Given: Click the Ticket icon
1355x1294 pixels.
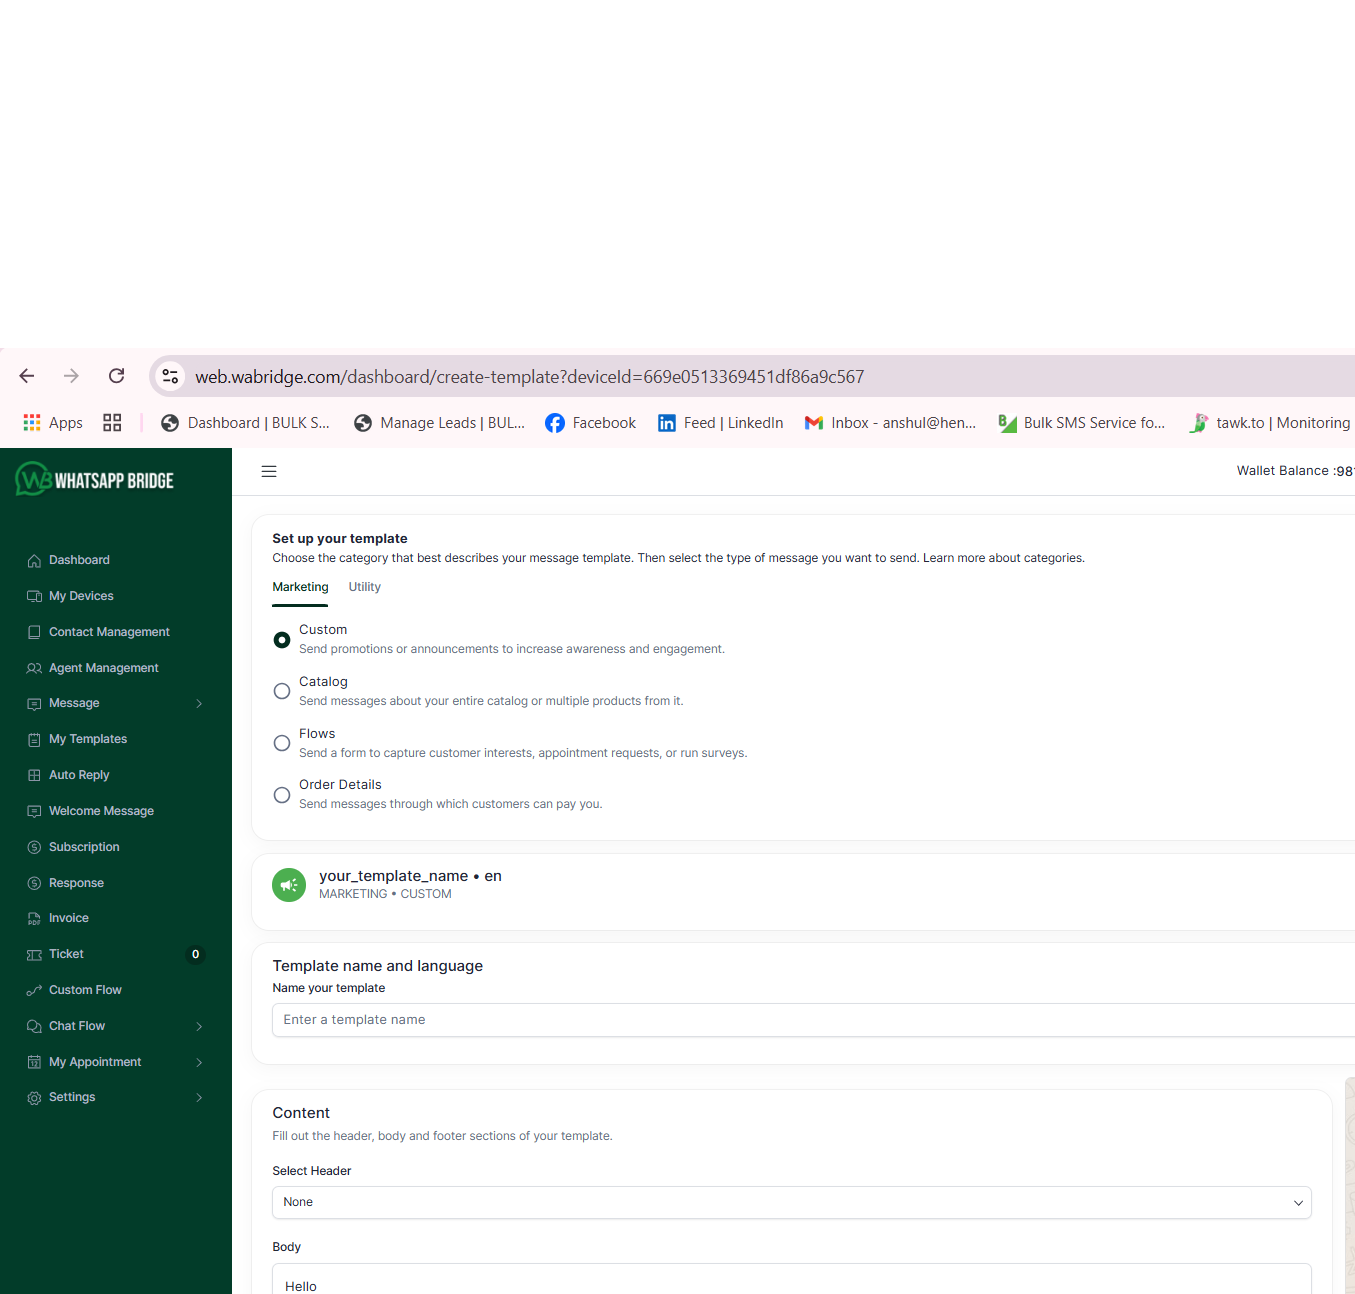Looking at the screenshot, I should (34, 954).
